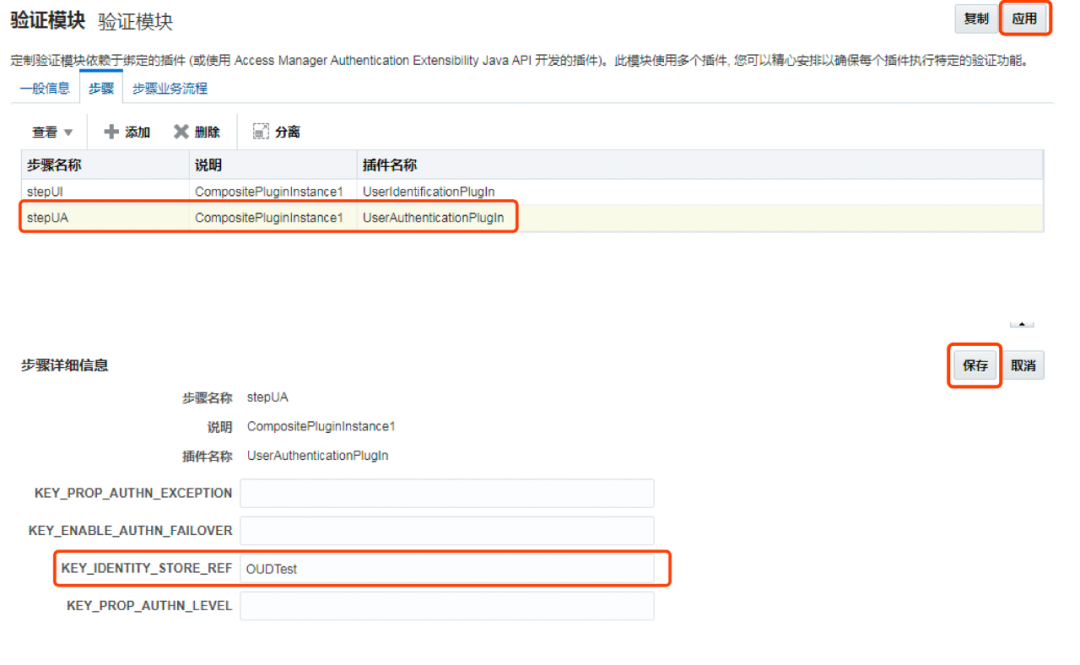Select the 步骤 tab
The height and width of the screenshot is (665, 1080).
pos(101,88)
